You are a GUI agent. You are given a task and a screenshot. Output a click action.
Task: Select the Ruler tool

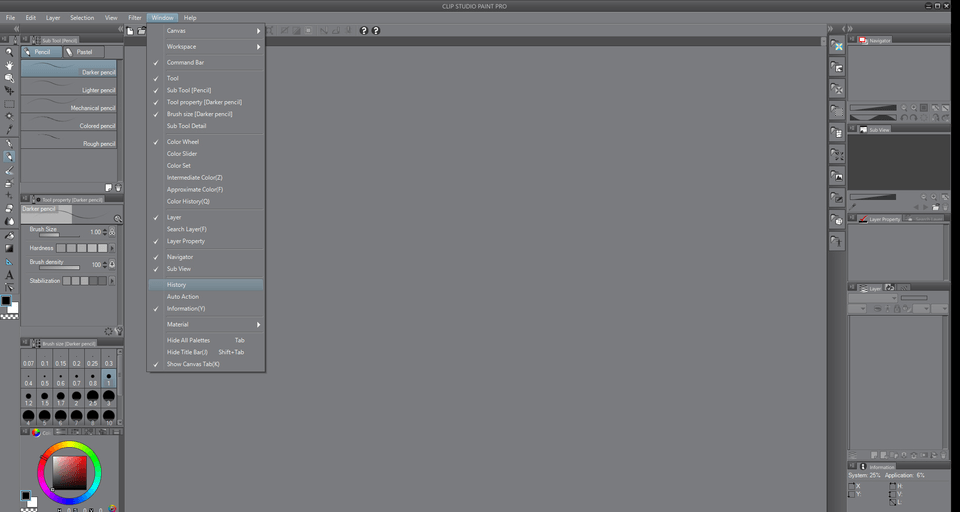point(9,262)
